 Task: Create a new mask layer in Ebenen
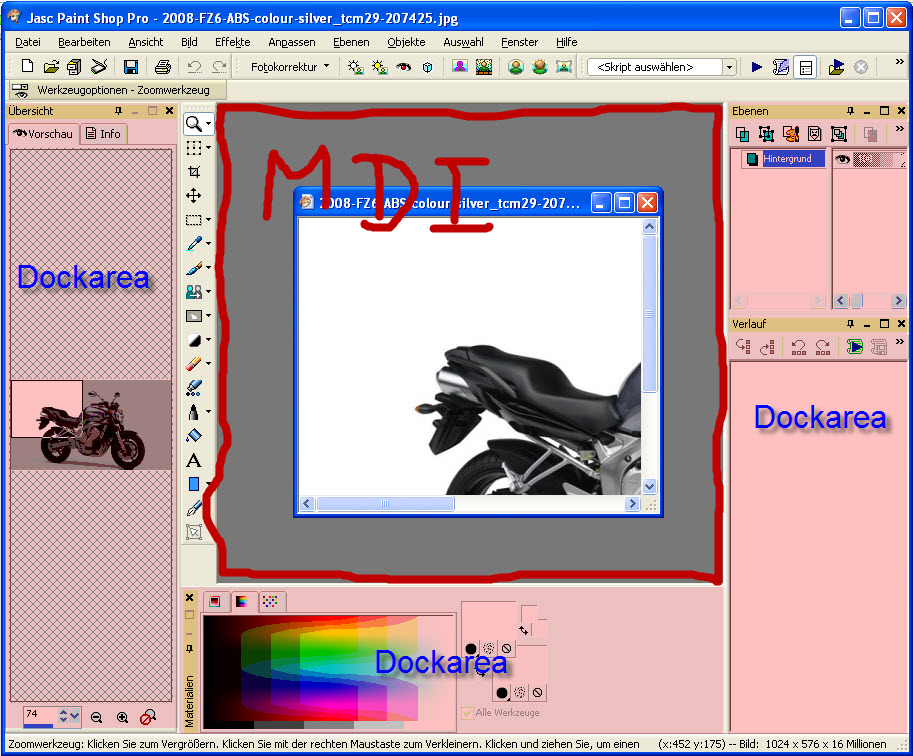815,134
